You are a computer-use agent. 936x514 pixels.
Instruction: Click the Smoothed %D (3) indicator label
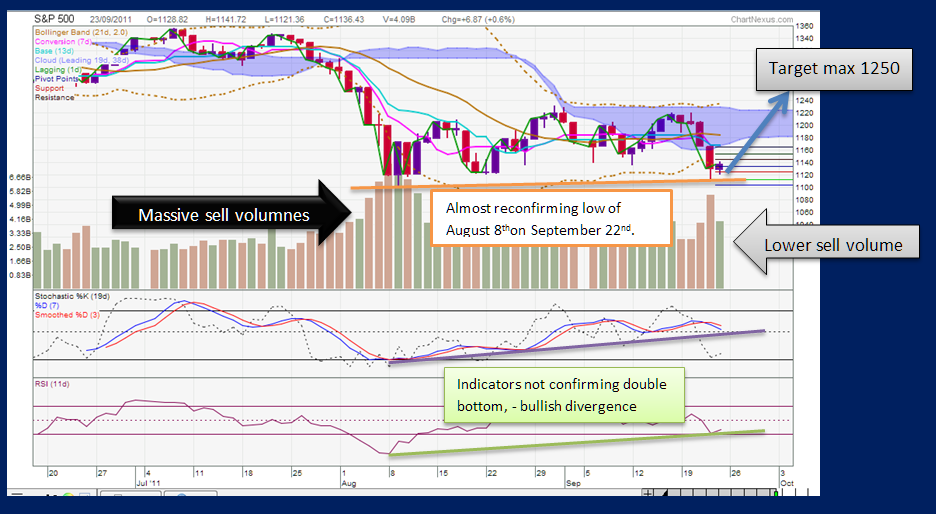pyautogui.click(x=67, y=315)
